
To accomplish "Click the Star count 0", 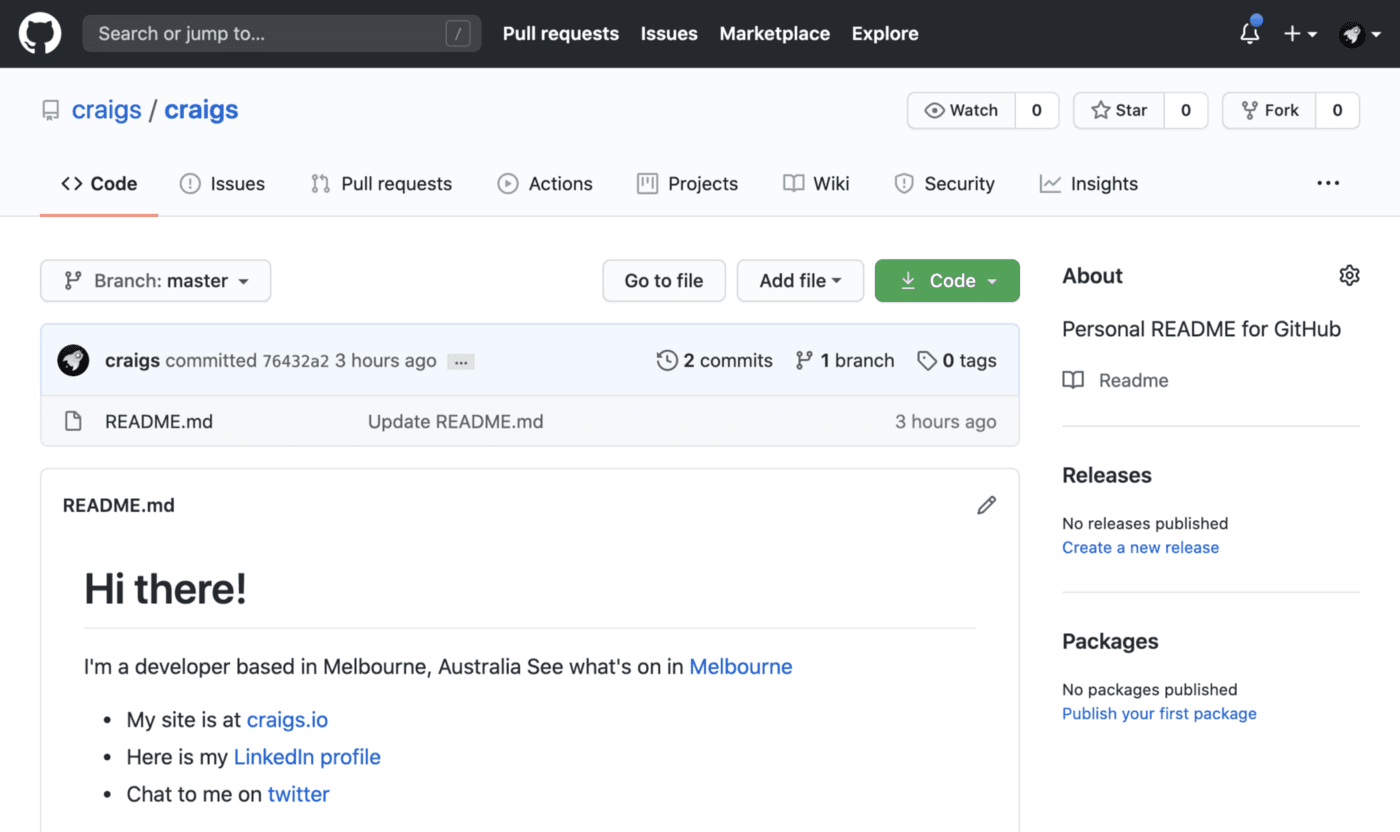I will 1186,111.
